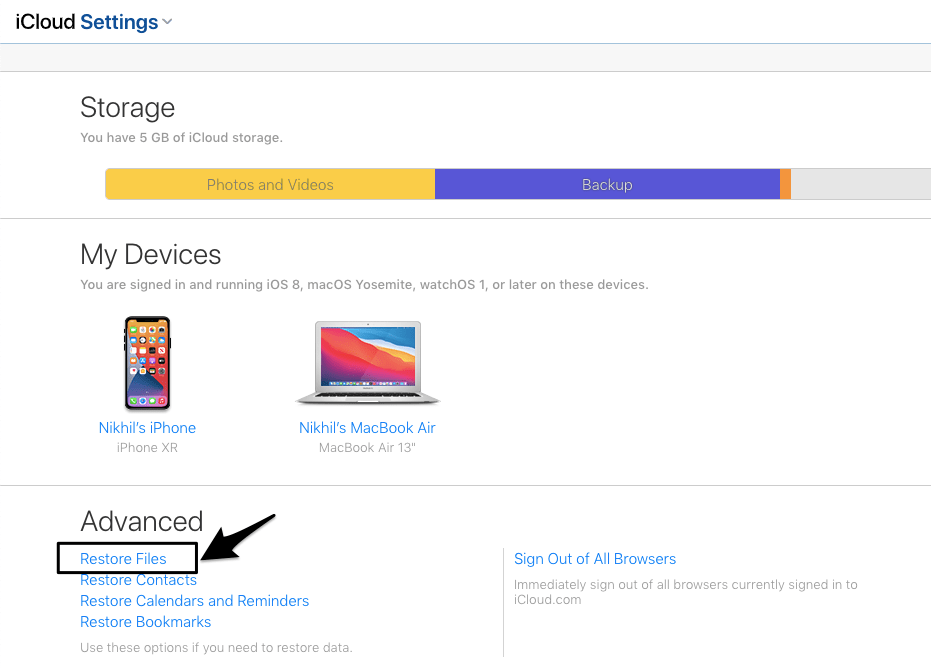The width and height of the screenshot is (931, 669).
Task: Click the Storage section heading
Action: 128,108
